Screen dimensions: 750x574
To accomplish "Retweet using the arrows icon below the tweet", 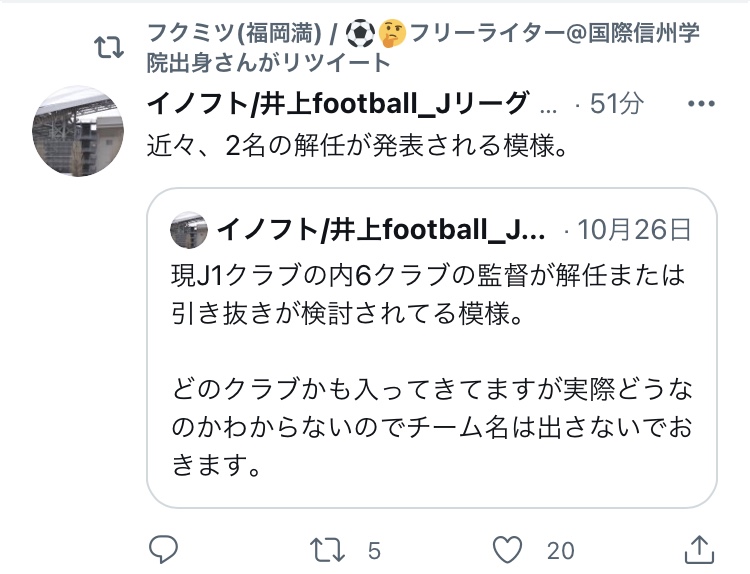I will point(327,548).
